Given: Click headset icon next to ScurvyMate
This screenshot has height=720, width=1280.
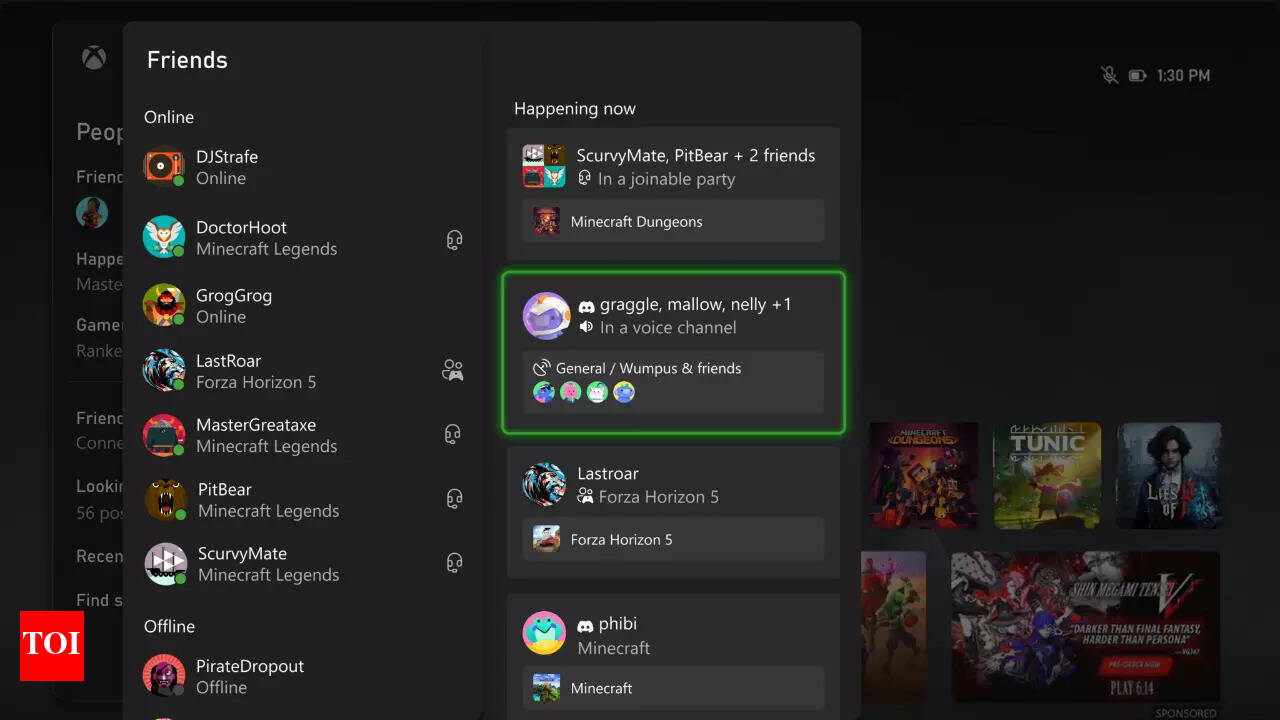Looking at the screenshot, I should [x=454, y=563].
